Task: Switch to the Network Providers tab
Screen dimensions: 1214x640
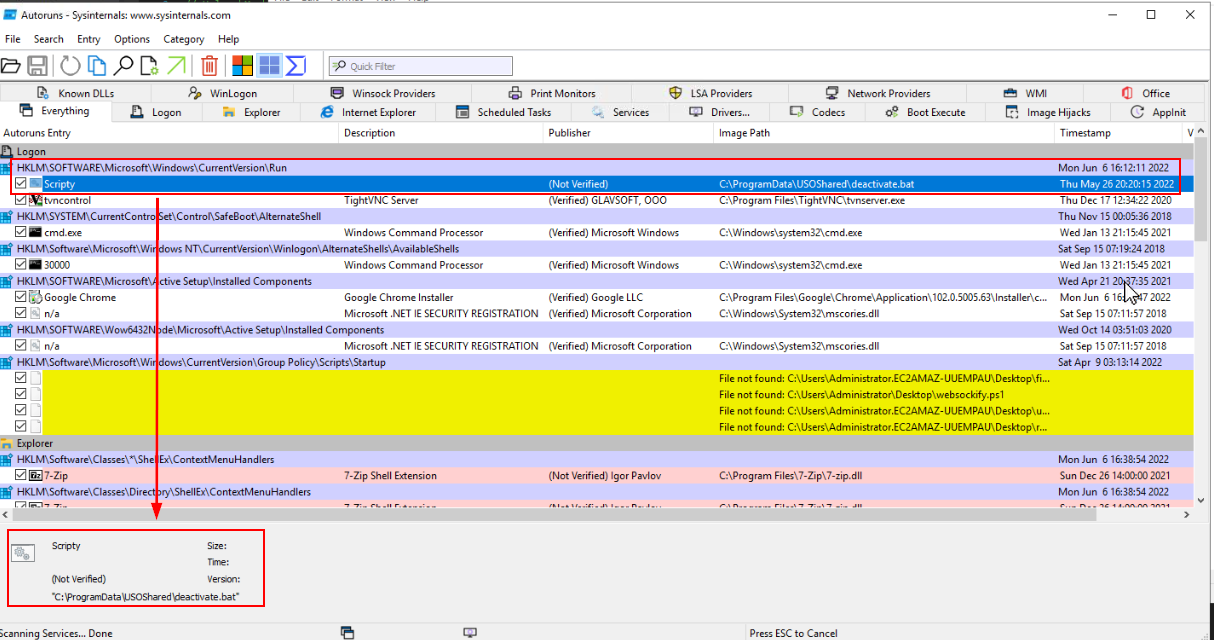Action: point(878,93)
